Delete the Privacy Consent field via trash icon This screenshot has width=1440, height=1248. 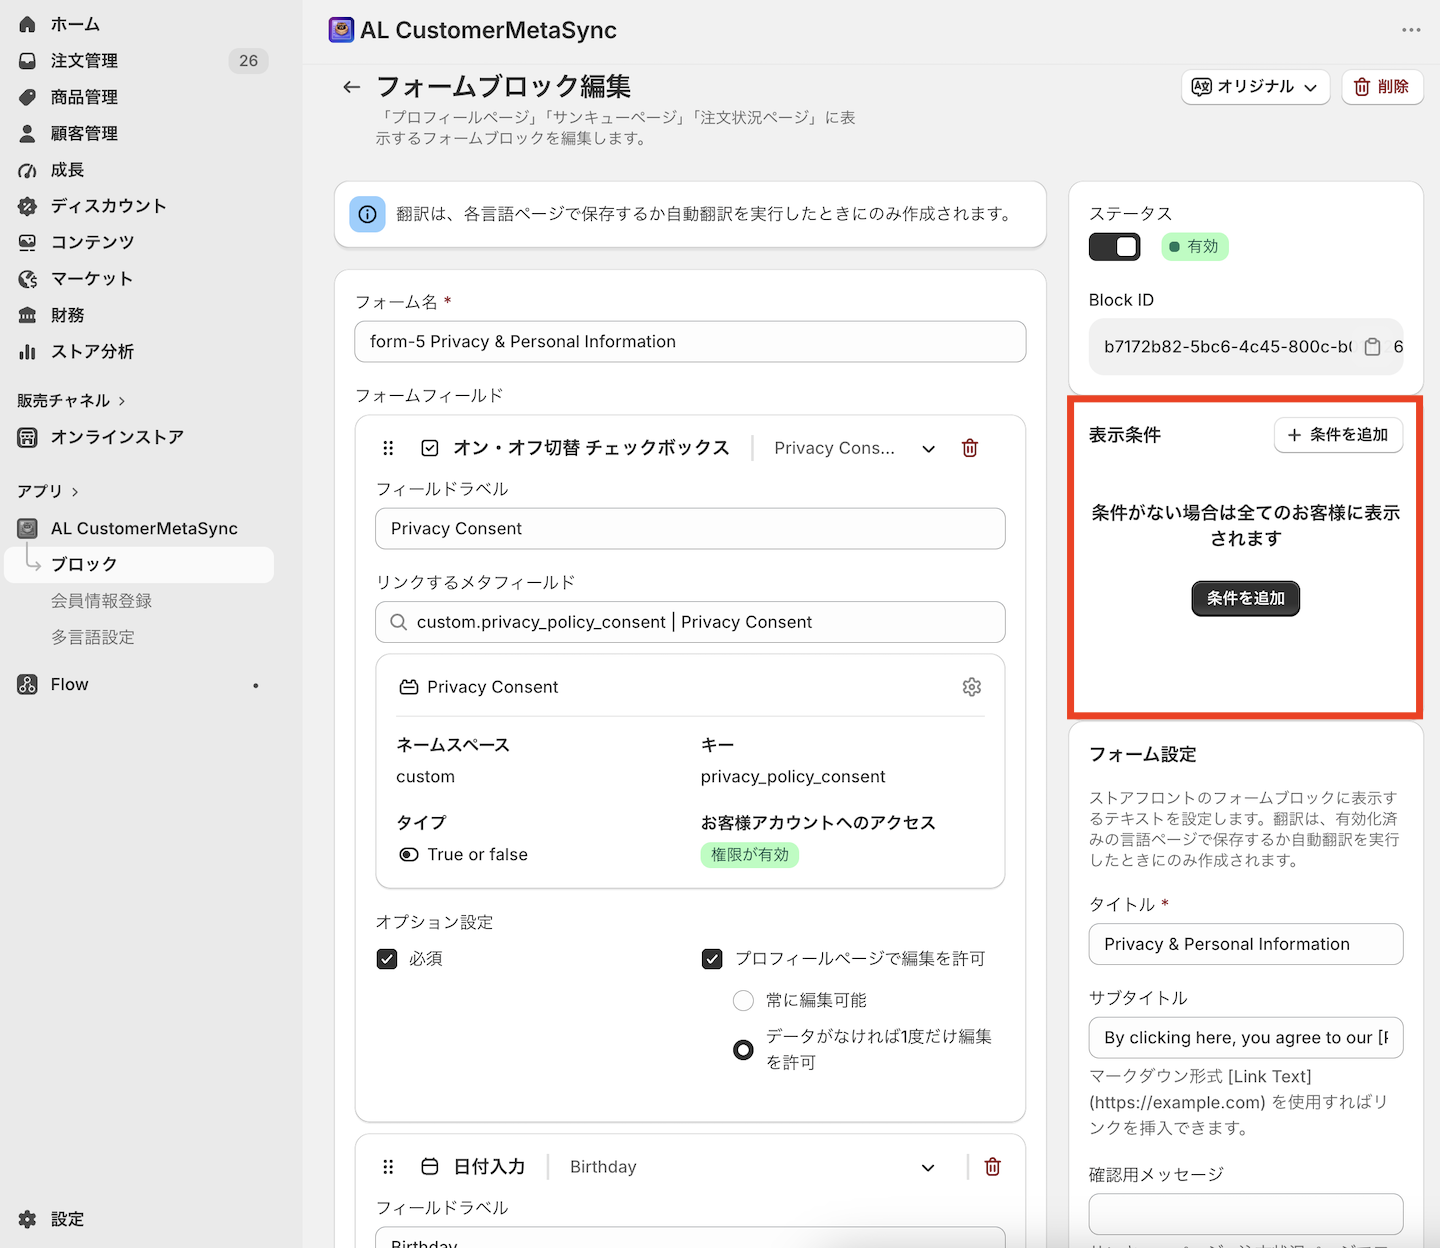[969, 448]
